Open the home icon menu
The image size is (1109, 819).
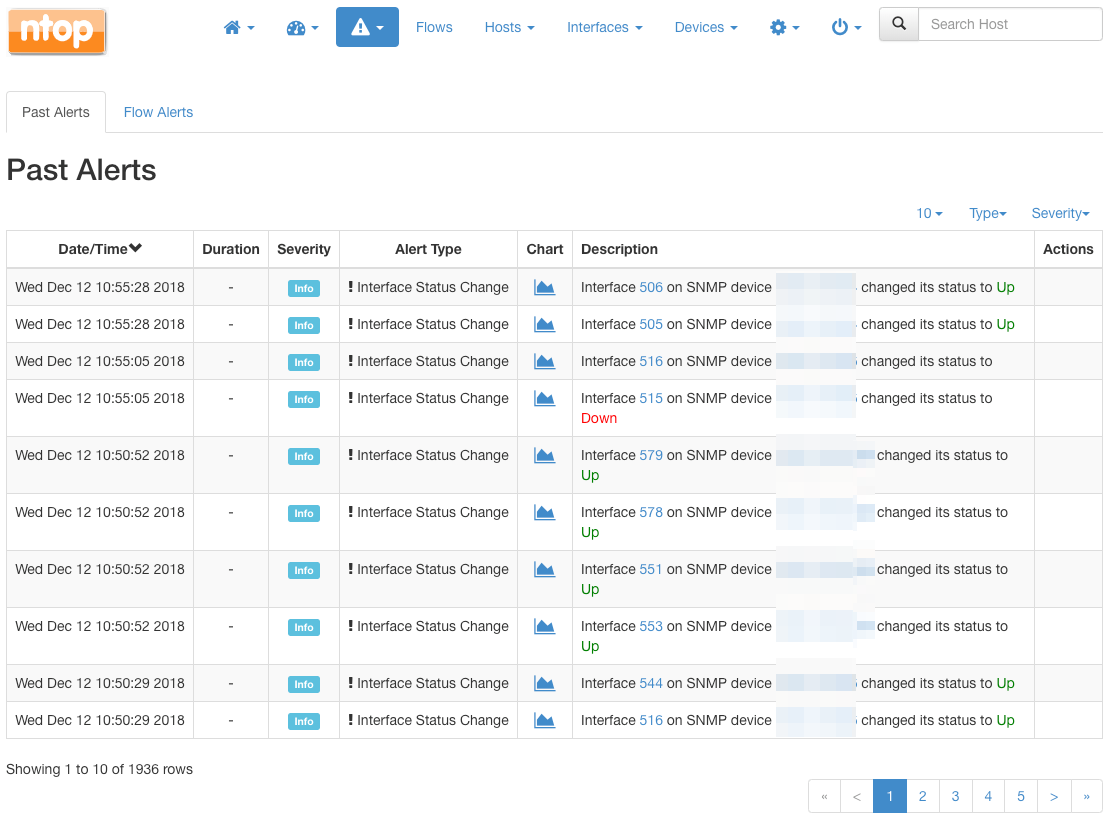pos(239,28)
